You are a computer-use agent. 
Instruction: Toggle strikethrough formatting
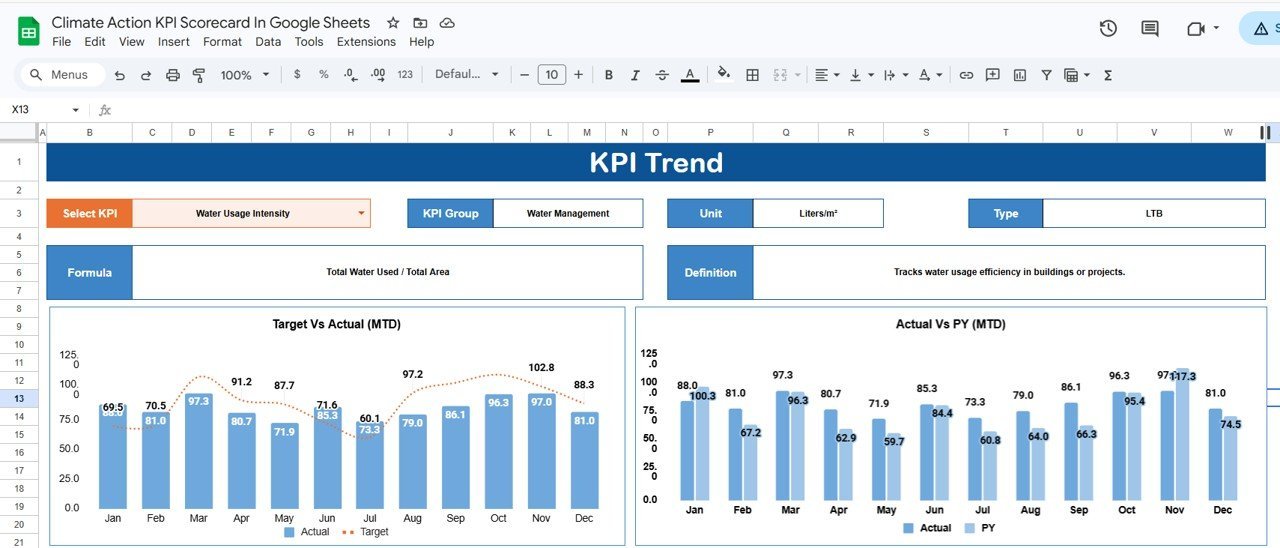[x=662, y=75]
